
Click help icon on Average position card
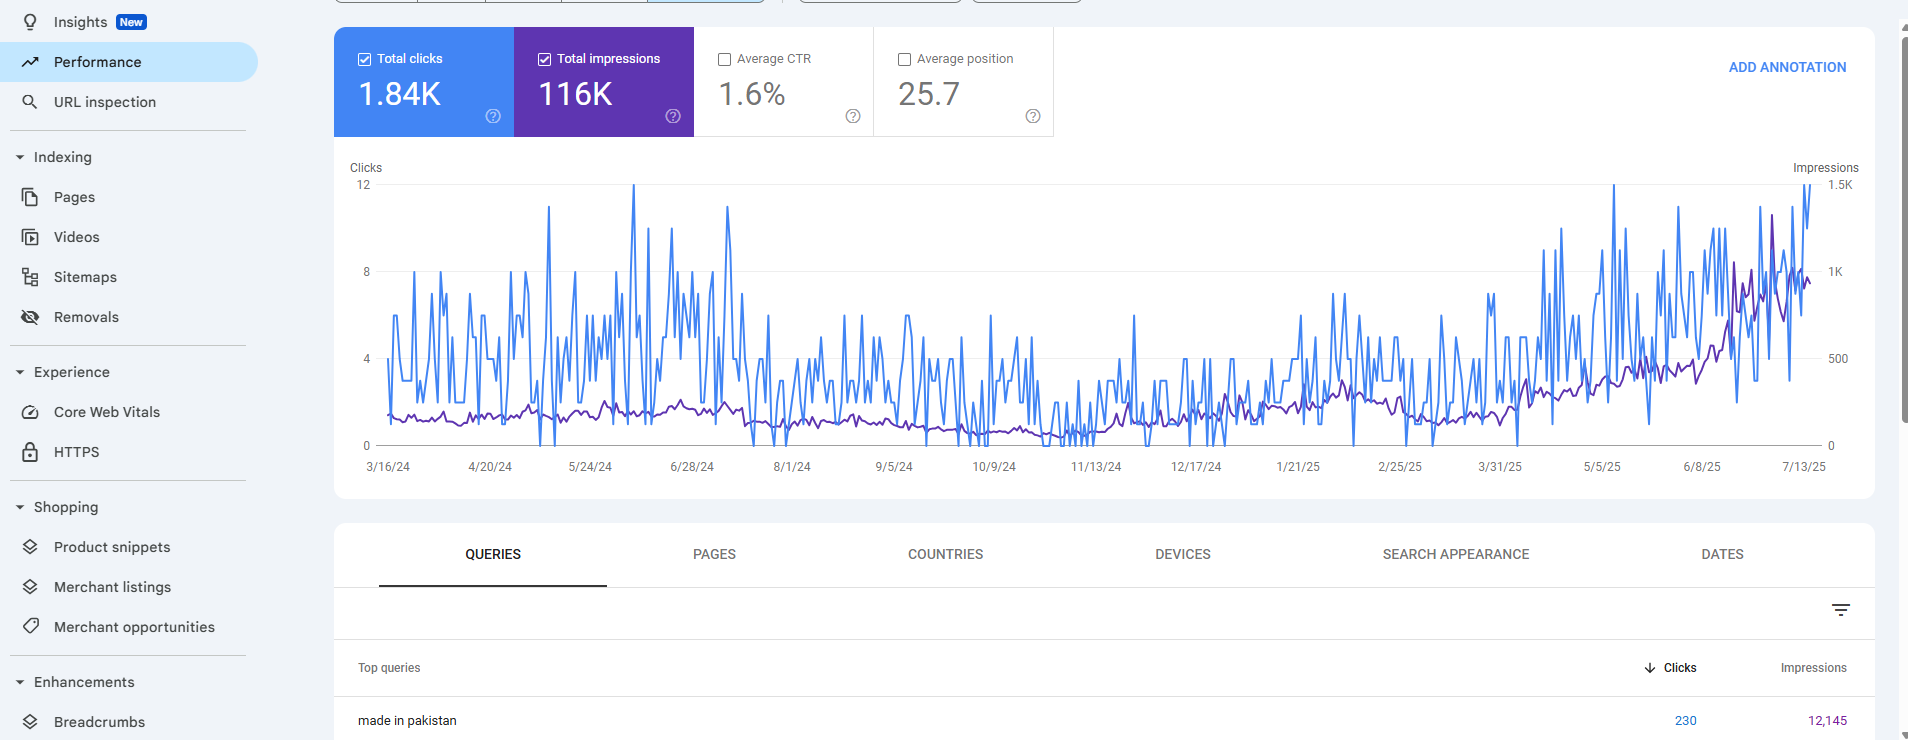(1033, 116)
